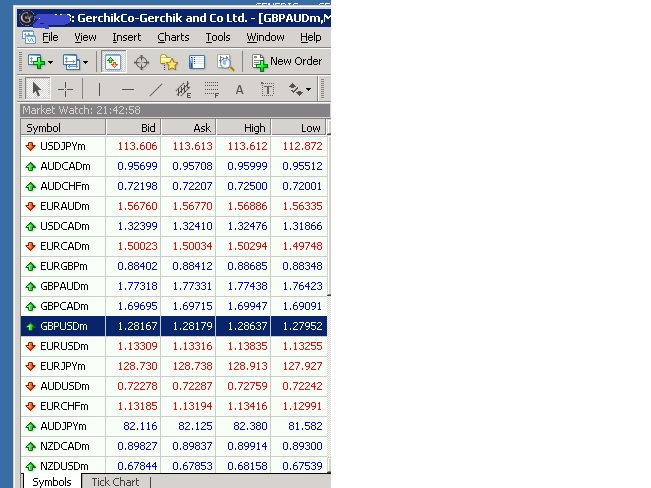
Task: Select the Text Label tool
Action: tap(267, 89)
